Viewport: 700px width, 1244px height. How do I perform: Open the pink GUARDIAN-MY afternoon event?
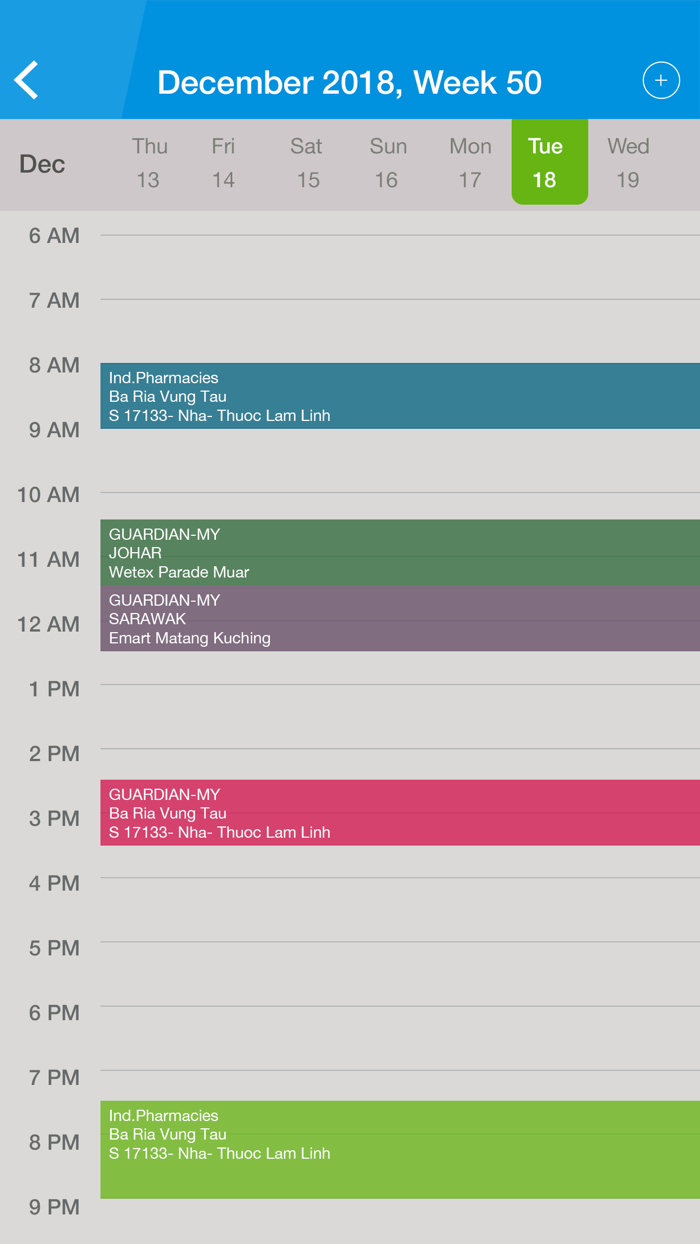[x=400, y=812]
